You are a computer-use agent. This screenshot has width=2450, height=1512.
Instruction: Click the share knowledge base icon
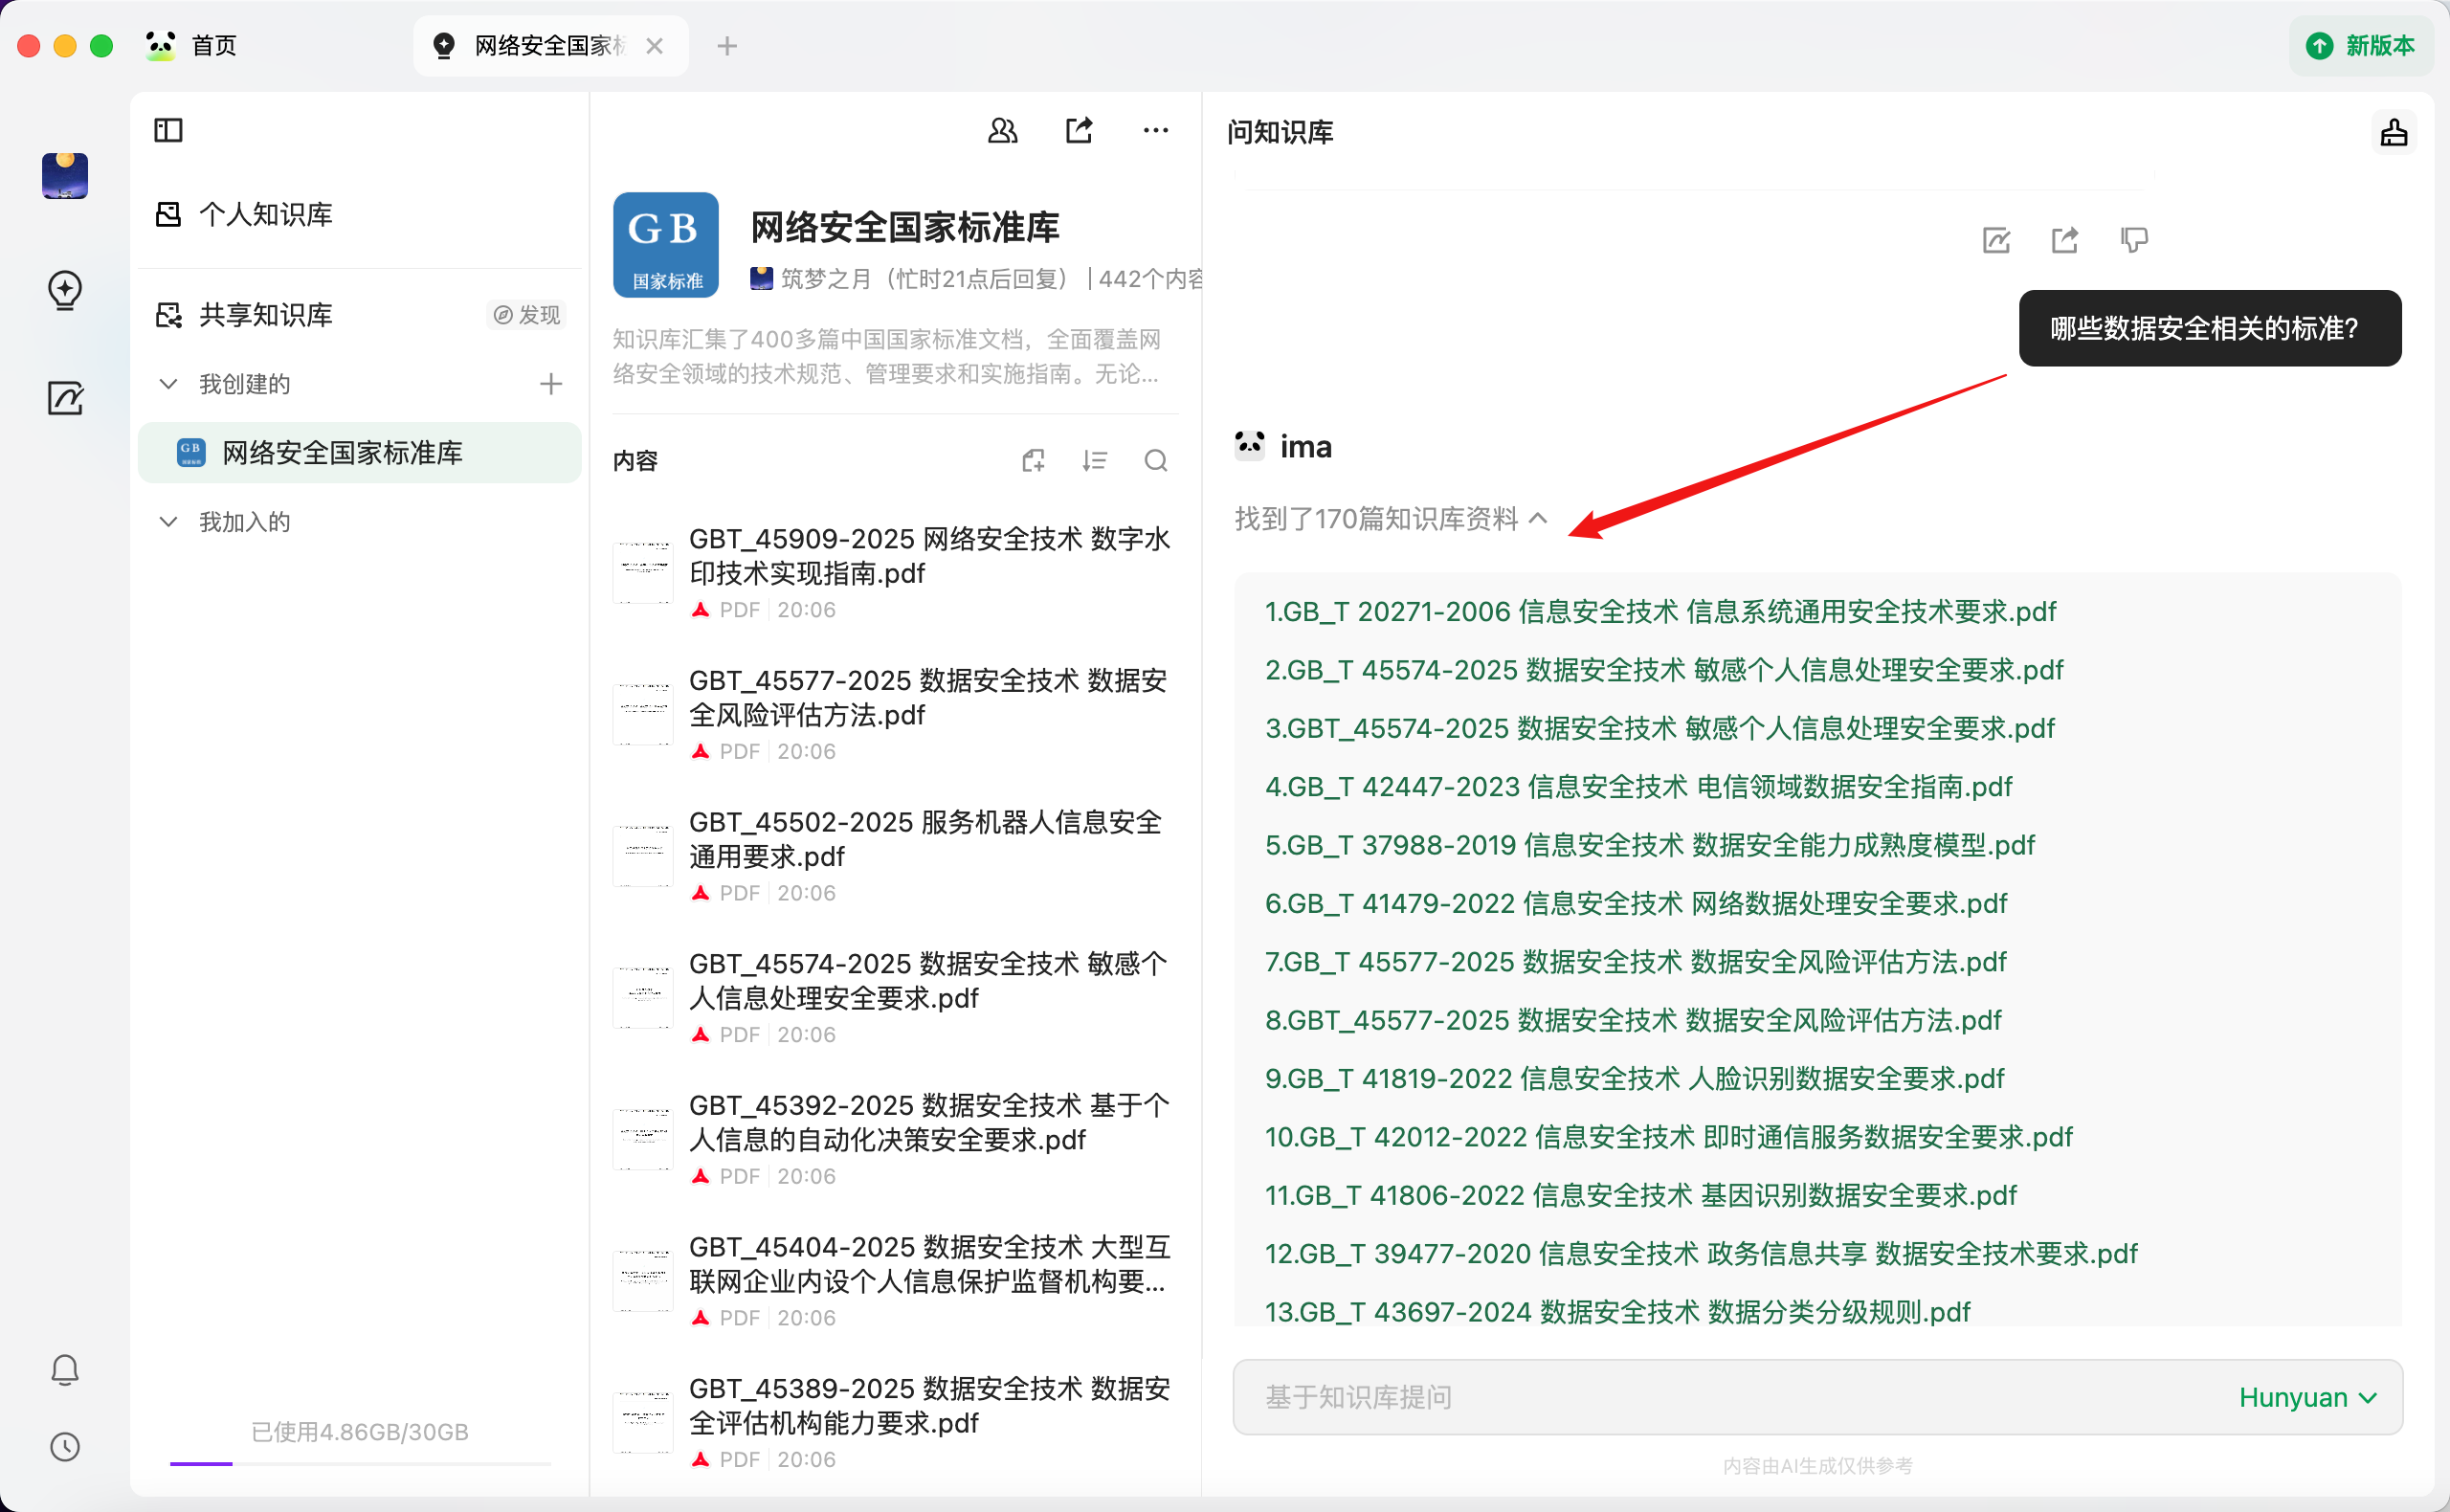[1079, 131]
